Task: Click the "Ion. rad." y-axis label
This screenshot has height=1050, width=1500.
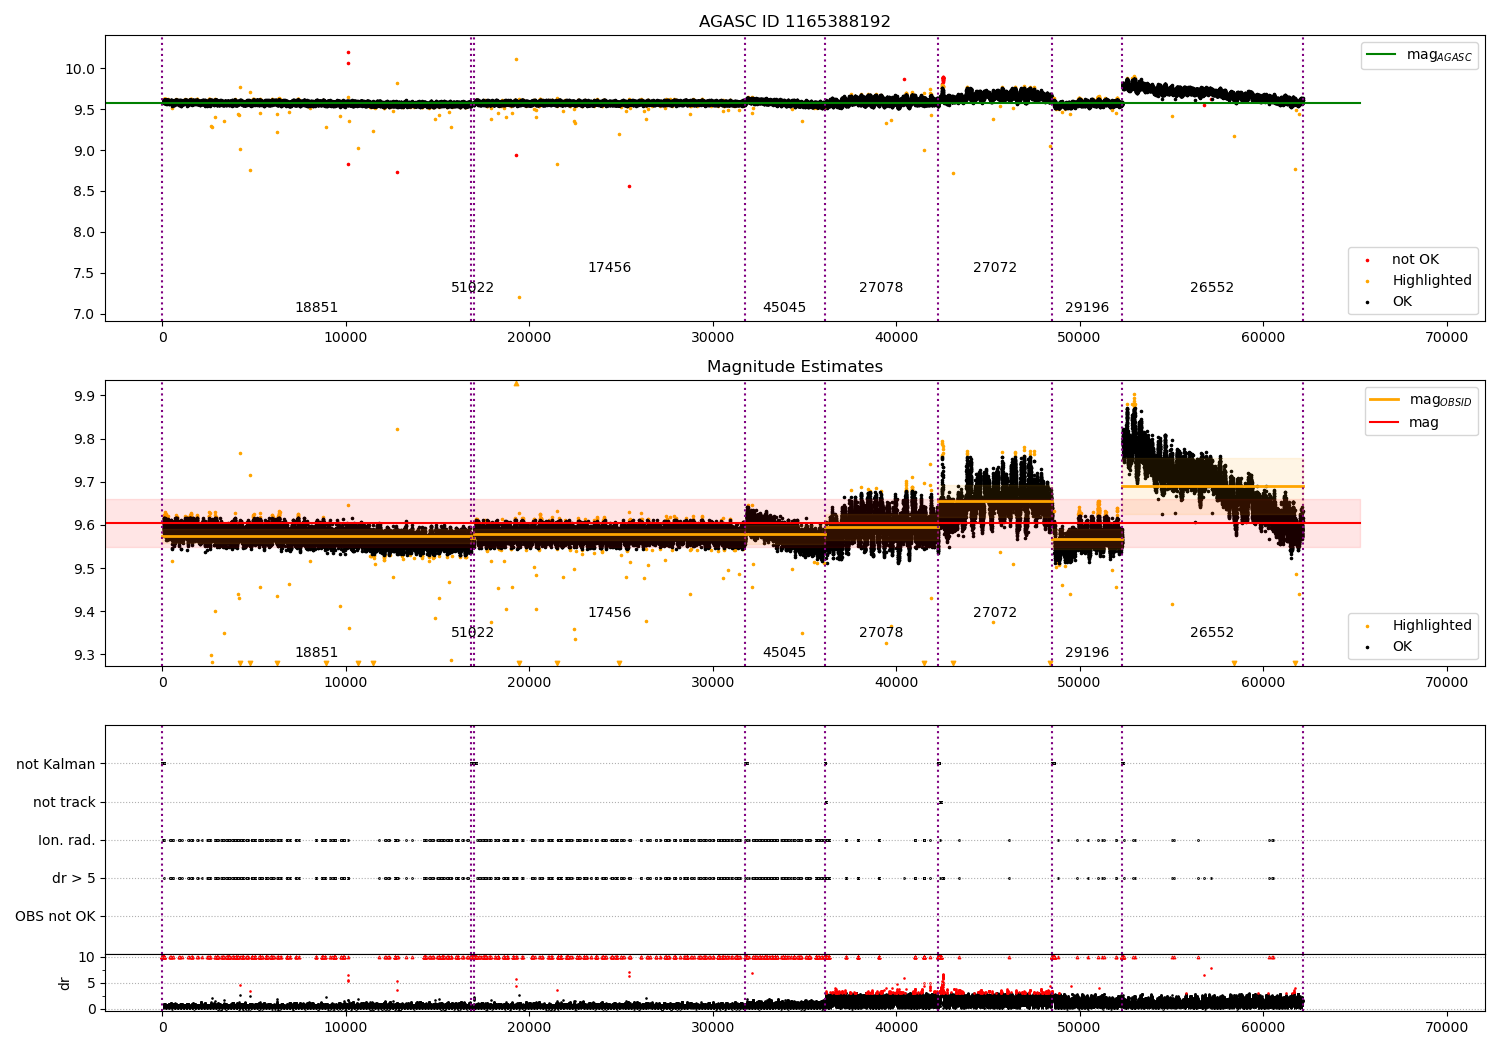Action: tap(67, 841)
